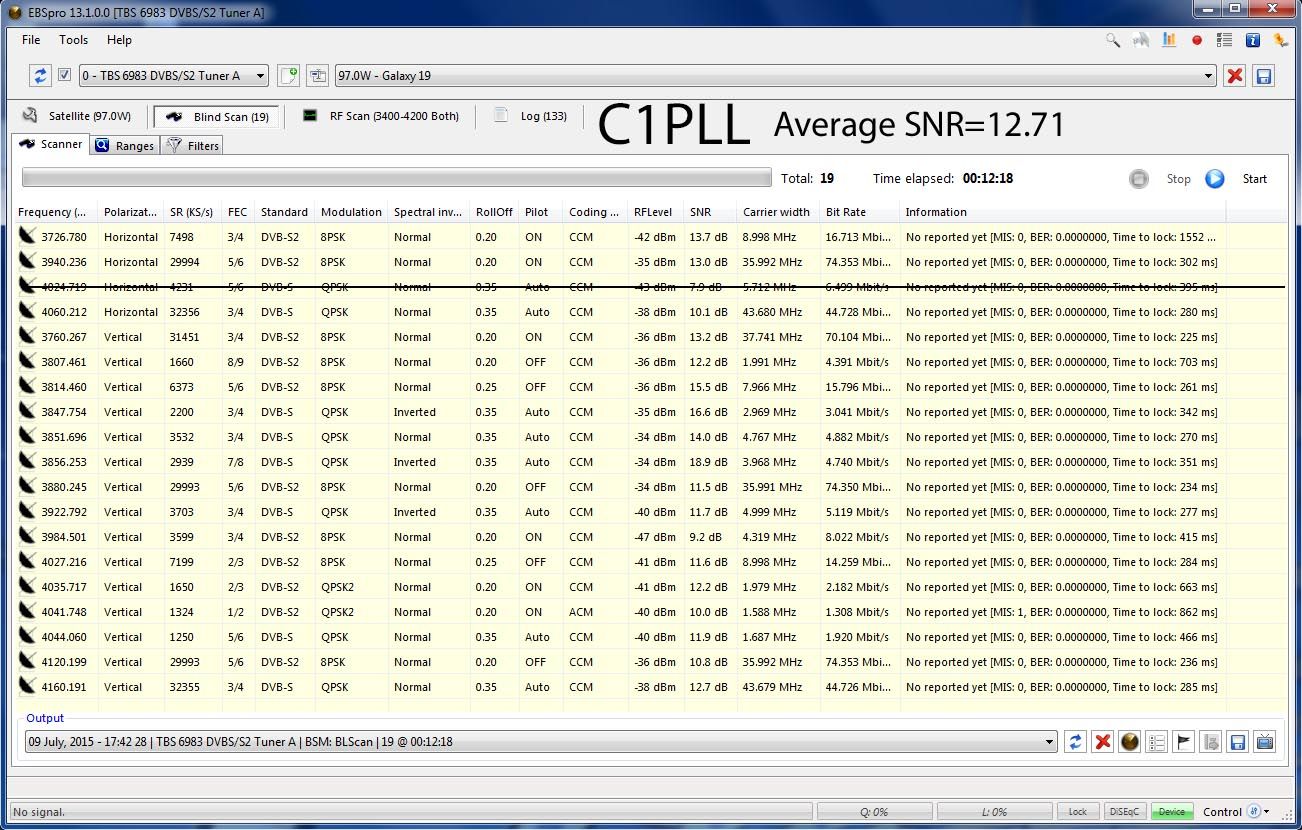Click the Lock button in status bar
This screenshot has height=830, width=1302.
point(1077,812)
